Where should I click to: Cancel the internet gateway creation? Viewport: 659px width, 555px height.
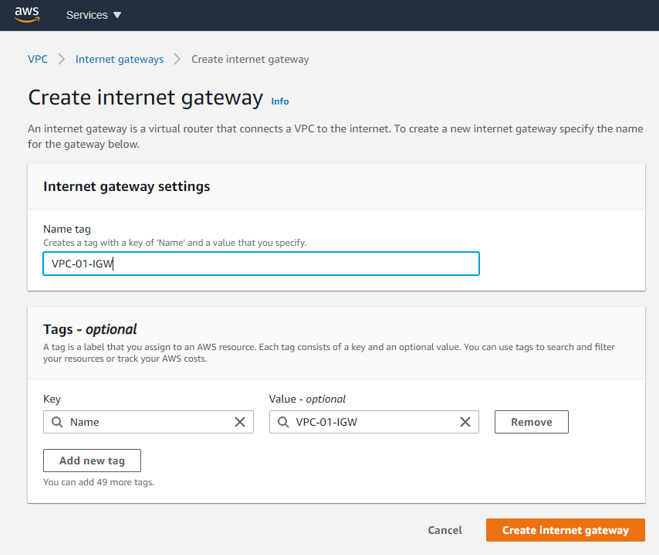click(445, 530)
